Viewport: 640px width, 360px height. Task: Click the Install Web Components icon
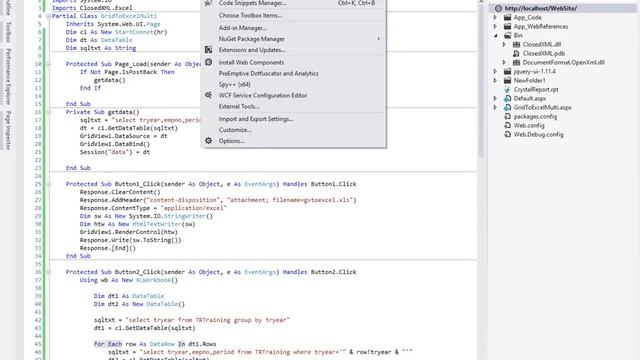pos(209,62)
